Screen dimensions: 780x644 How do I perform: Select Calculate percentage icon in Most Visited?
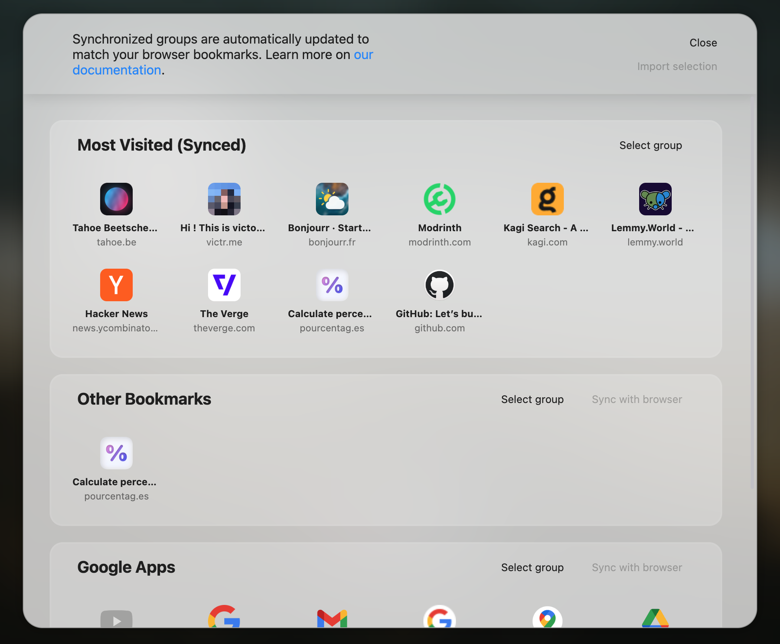(x=332, y=285)
